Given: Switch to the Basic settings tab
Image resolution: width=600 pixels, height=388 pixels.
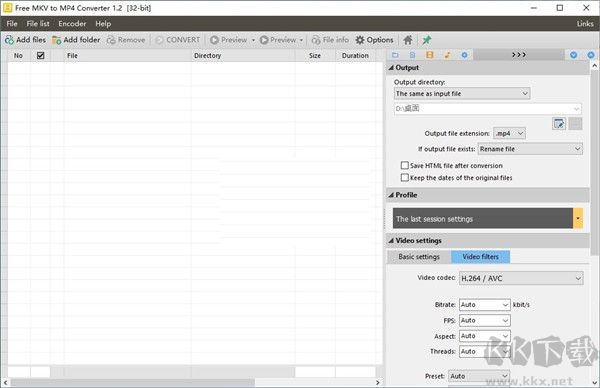Looking at the screenshot, I should click(419, 257).
